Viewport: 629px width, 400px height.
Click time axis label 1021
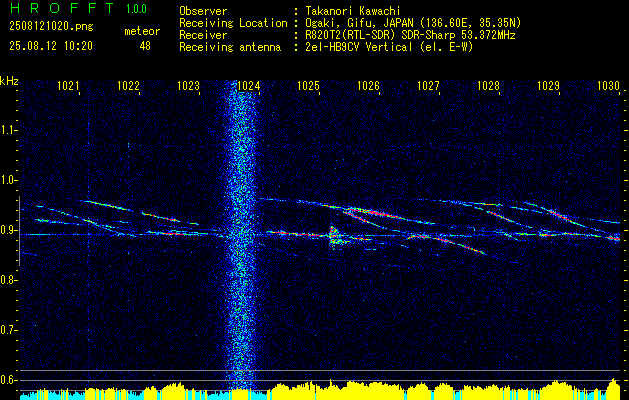[x=69, y=85]
